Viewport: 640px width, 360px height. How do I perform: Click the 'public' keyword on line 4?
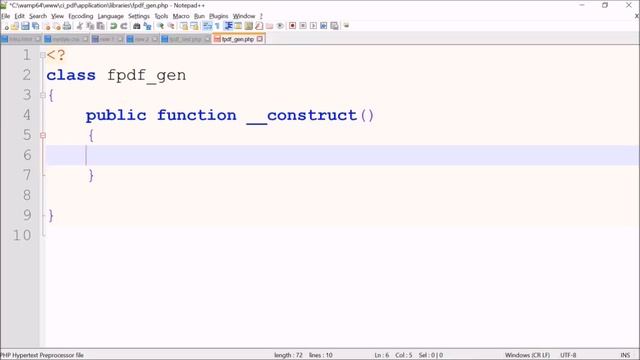116,116
